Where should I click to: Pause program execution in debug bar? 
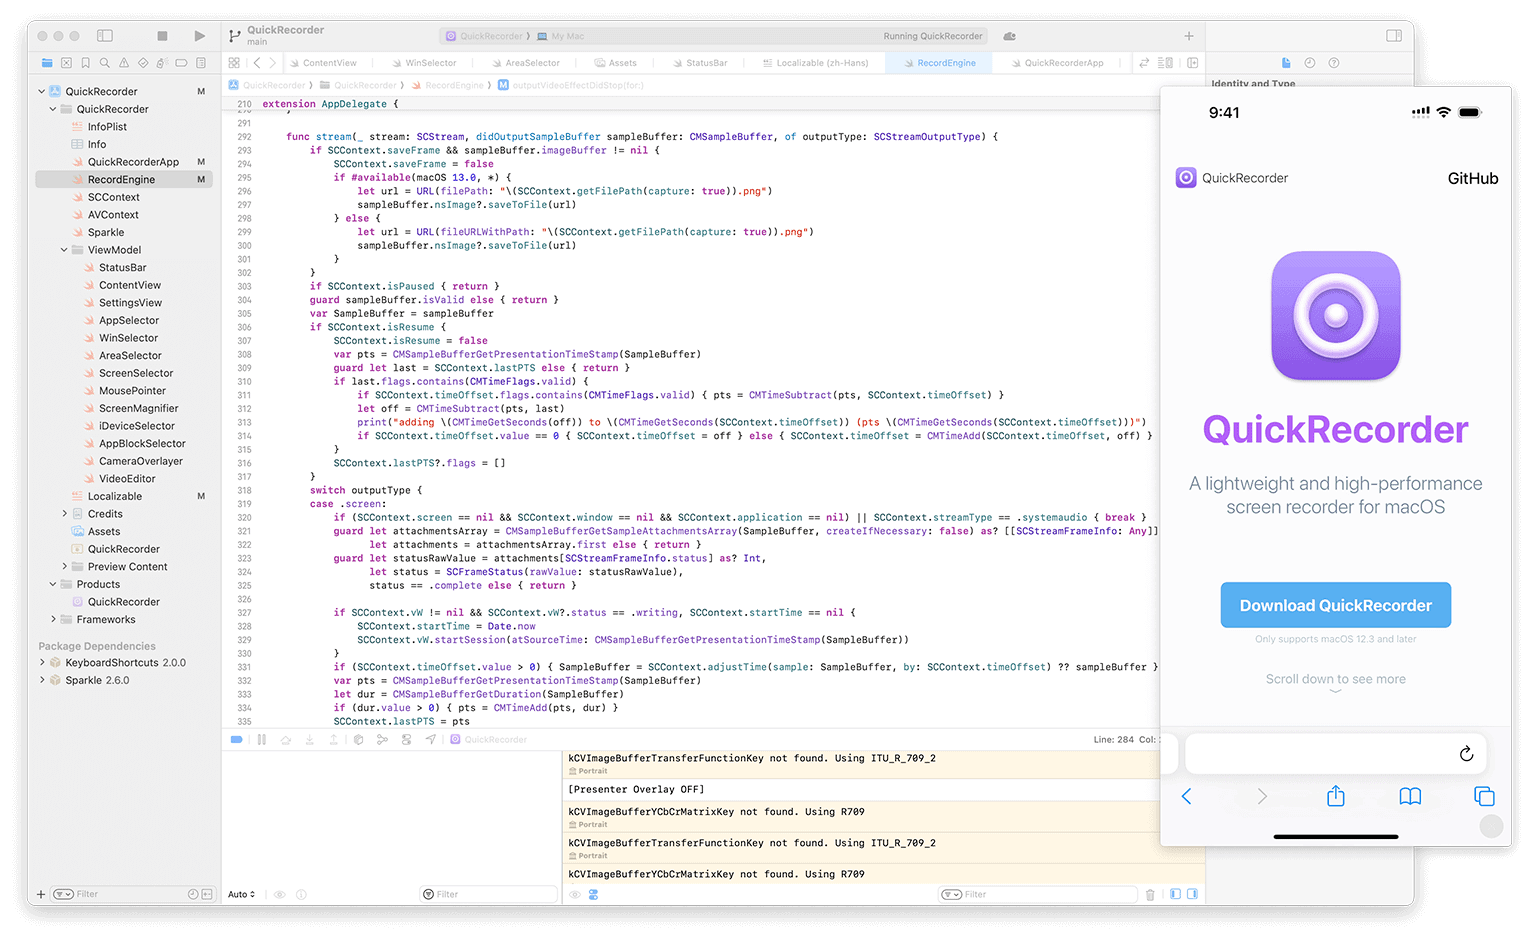261,740
